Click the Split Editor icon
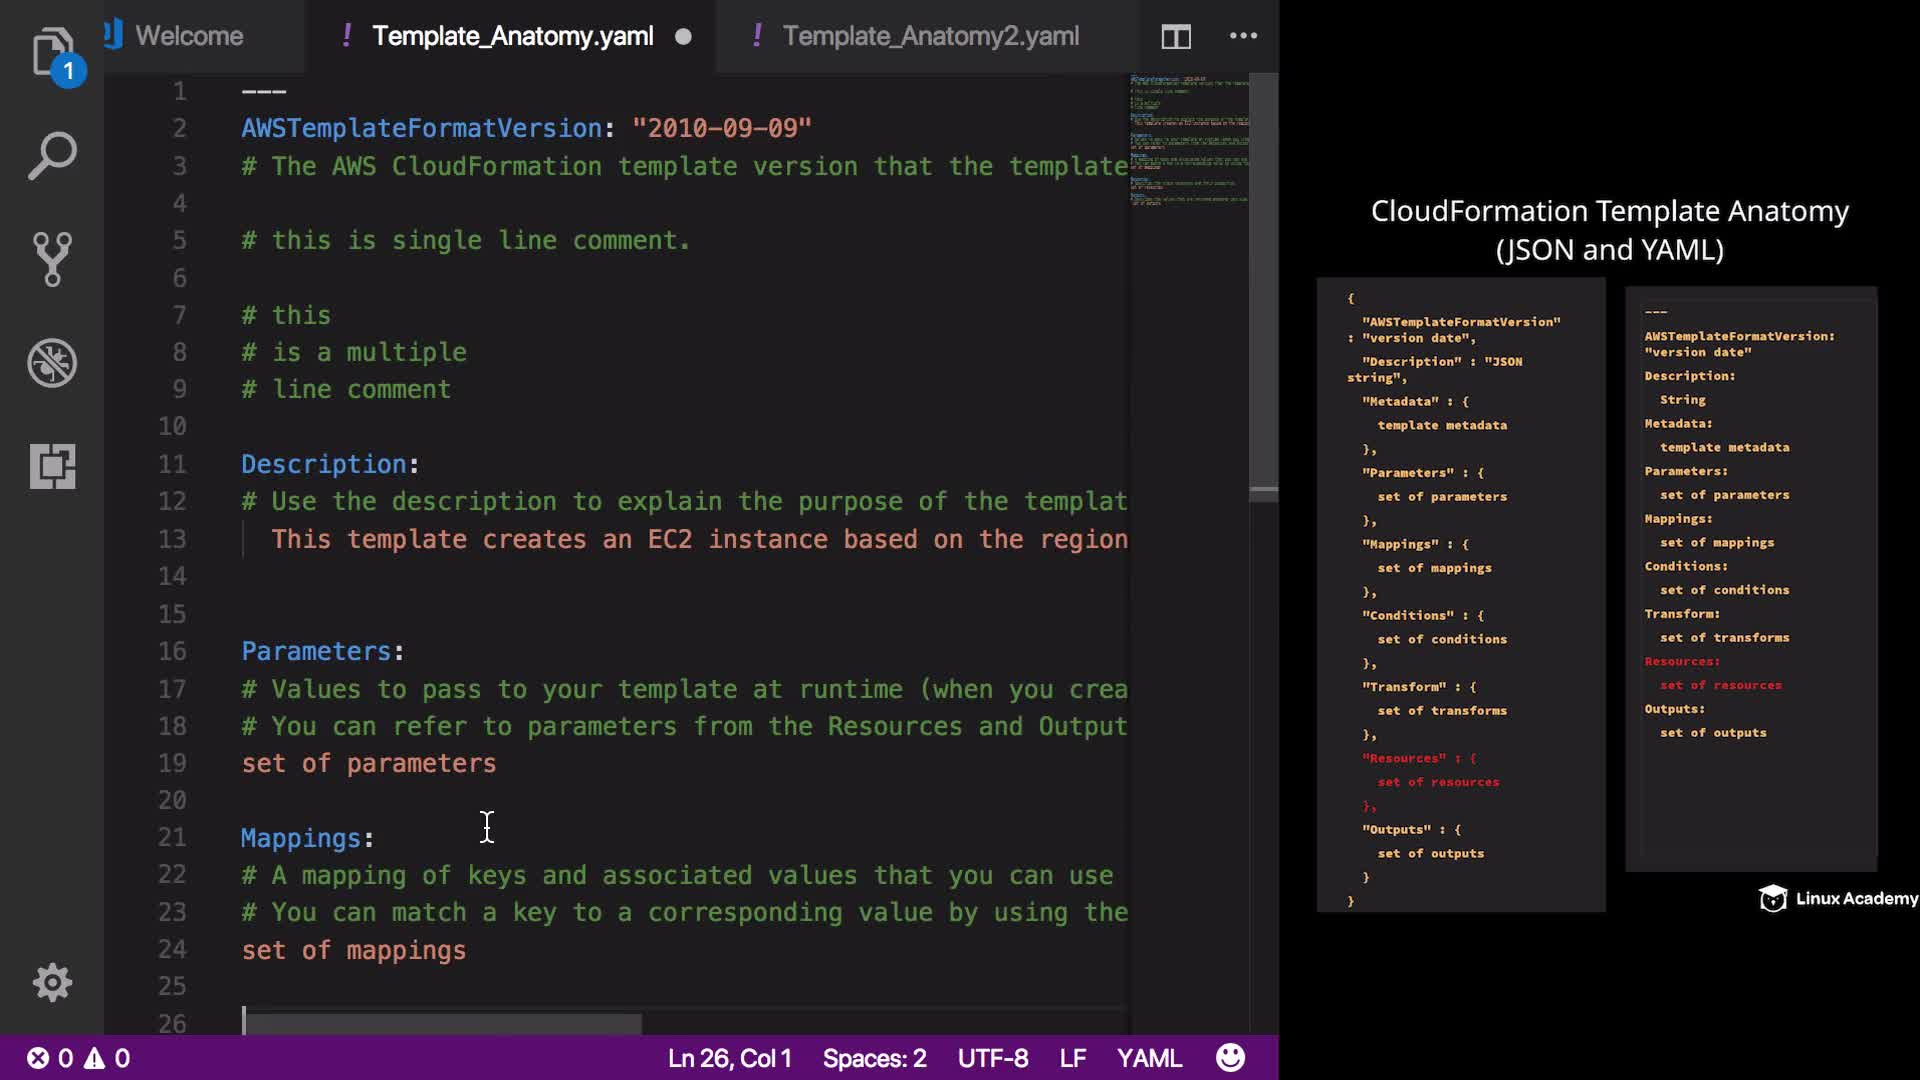The width and height of the screenshot is (1920, 1080). click(1176, 37)
